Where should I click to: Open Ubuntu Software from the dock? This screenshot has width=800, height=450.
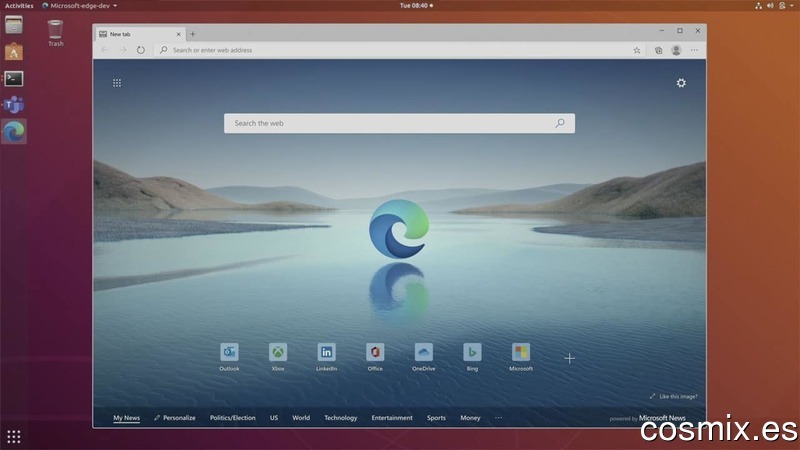(14, 52)
